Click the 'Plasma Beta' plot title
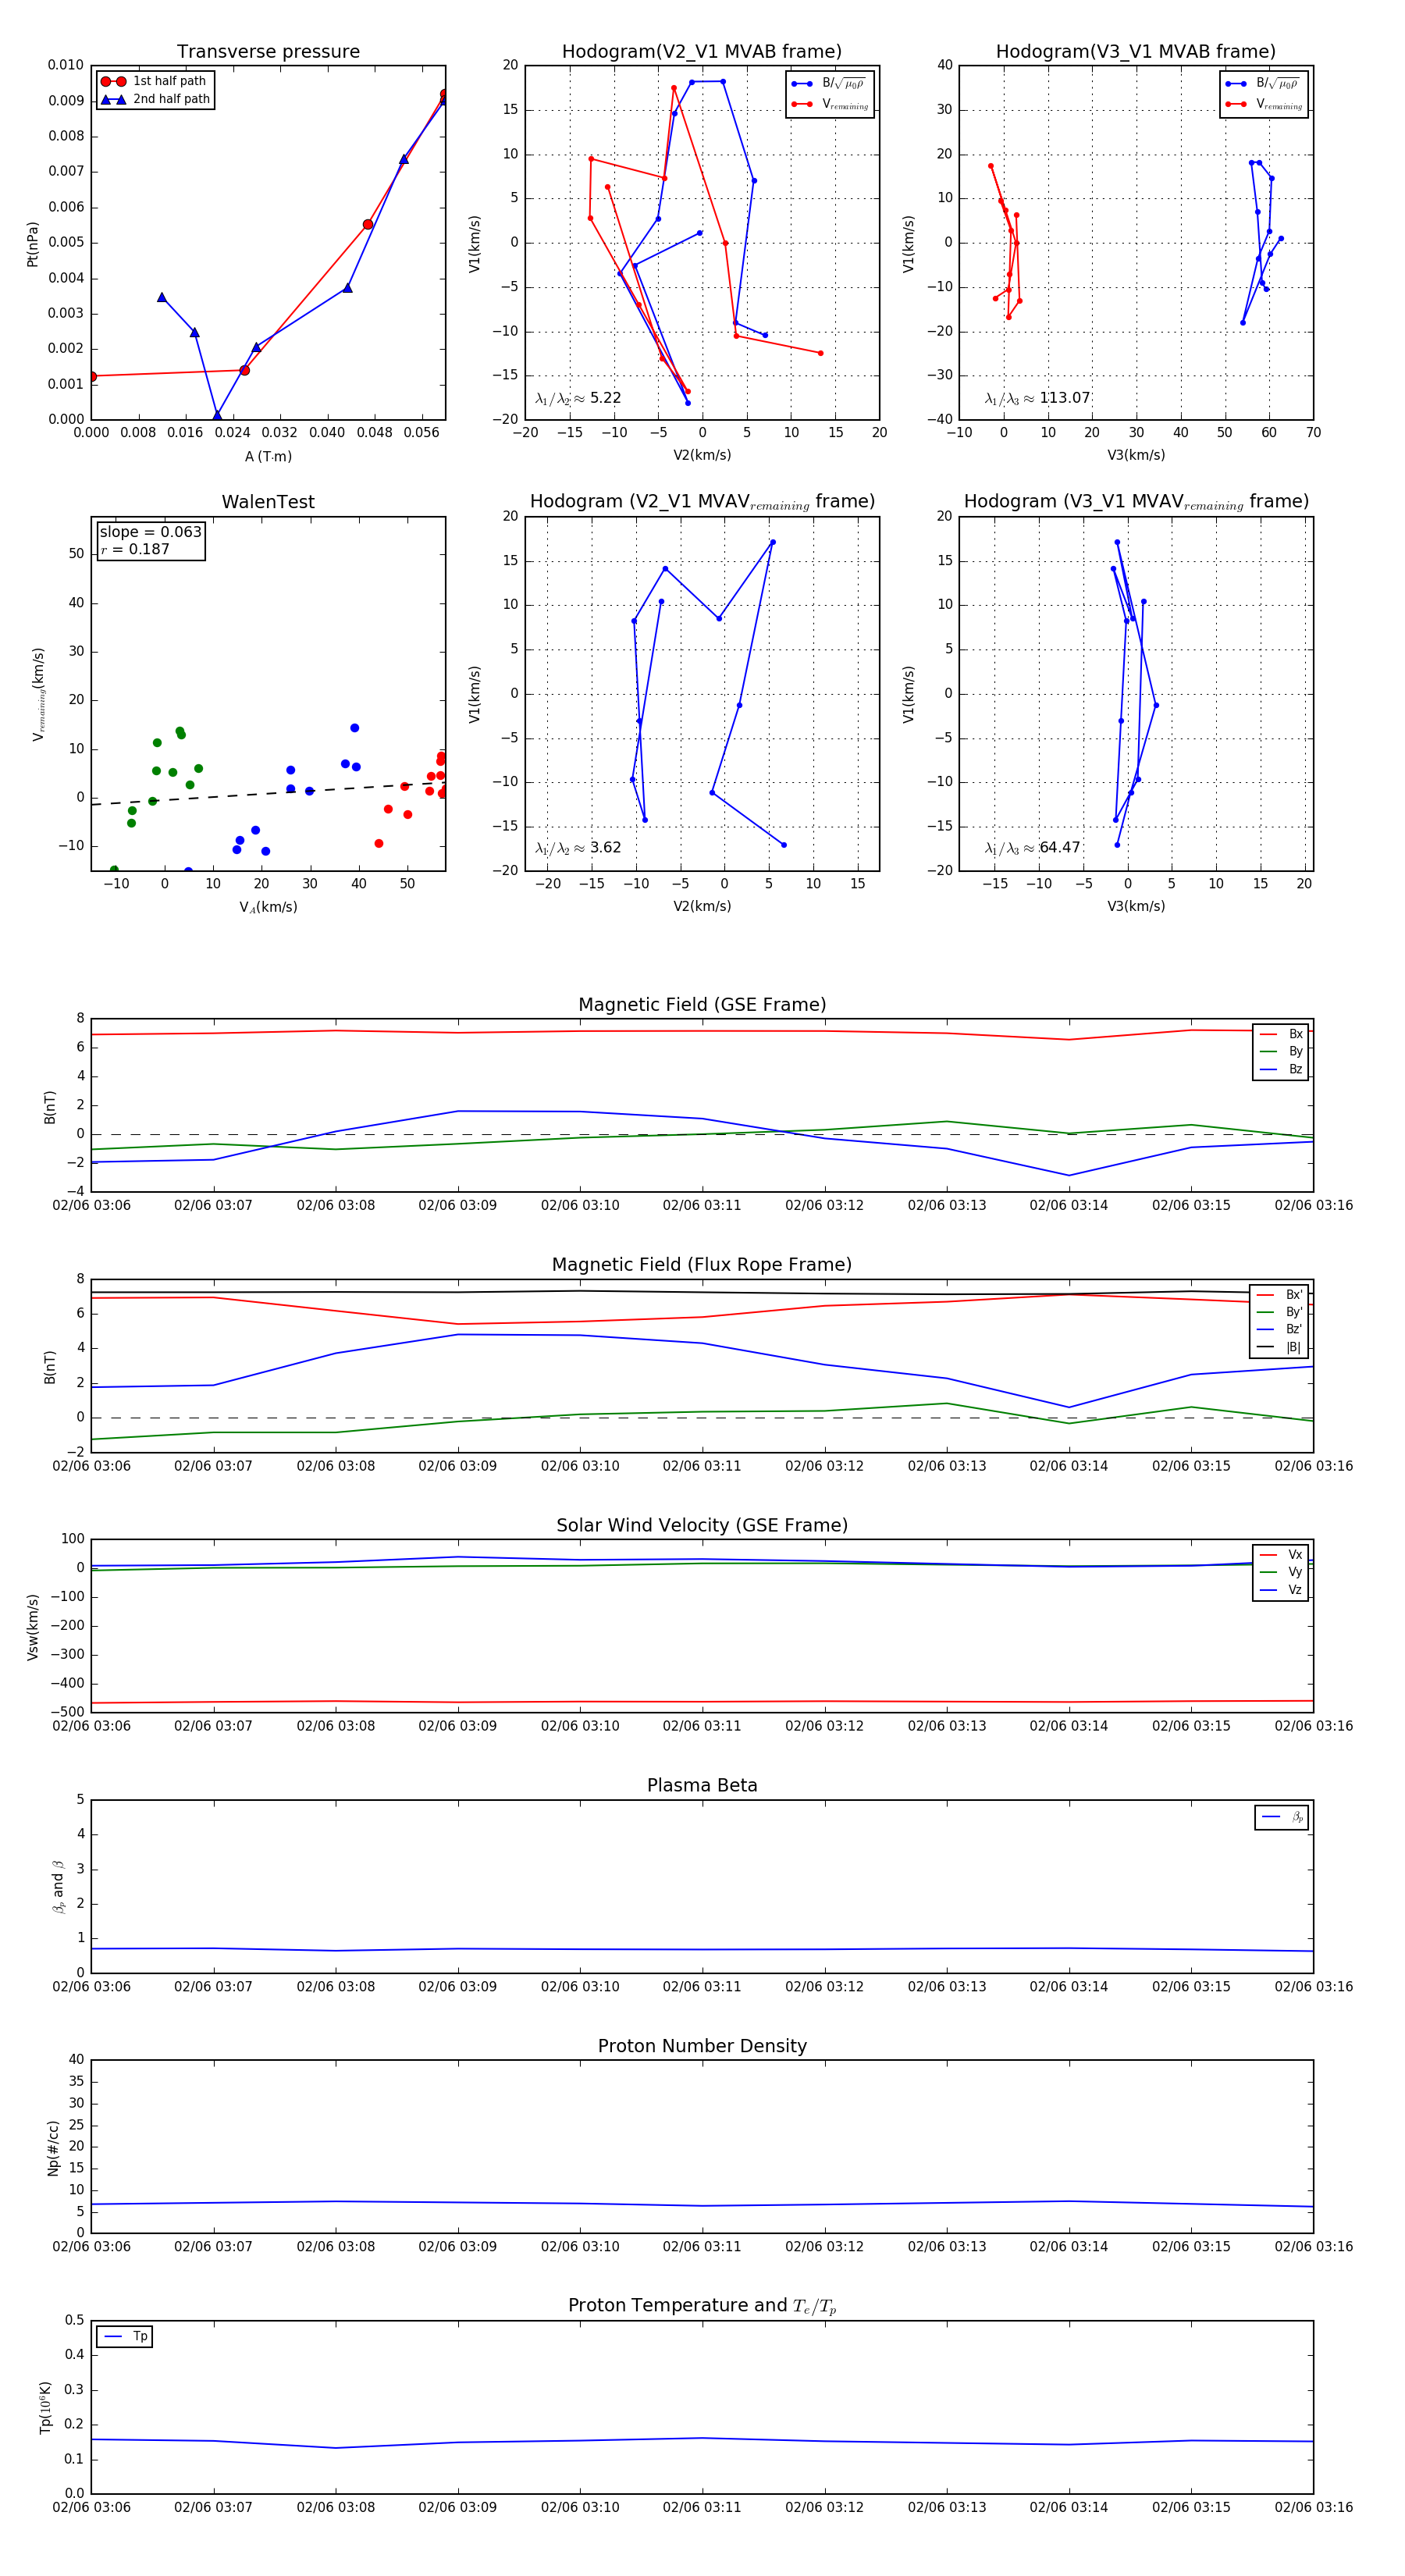This screenshot has height=2576, width=1405. [702, 1785]
